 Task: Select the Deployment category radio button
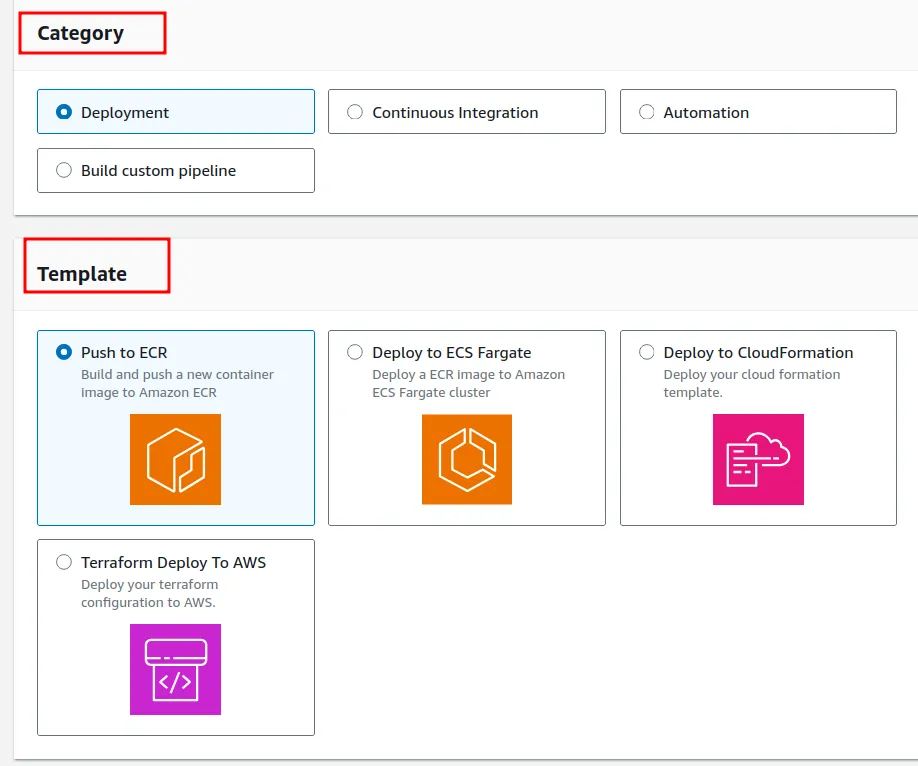(64, 112)
